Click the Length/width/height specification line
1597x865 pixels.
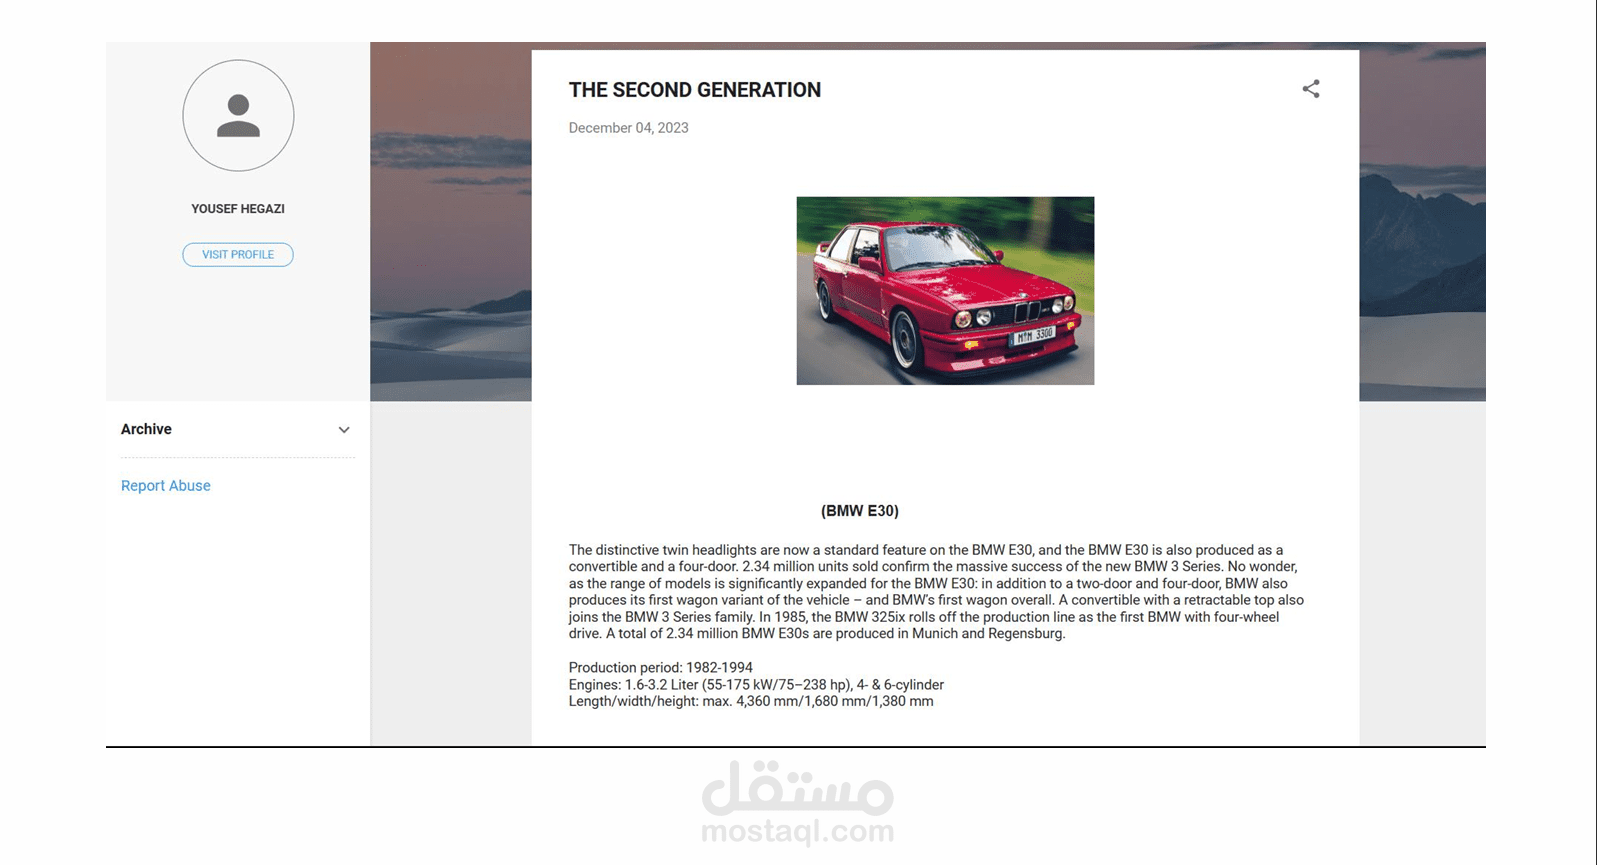(x=751, y=702)
